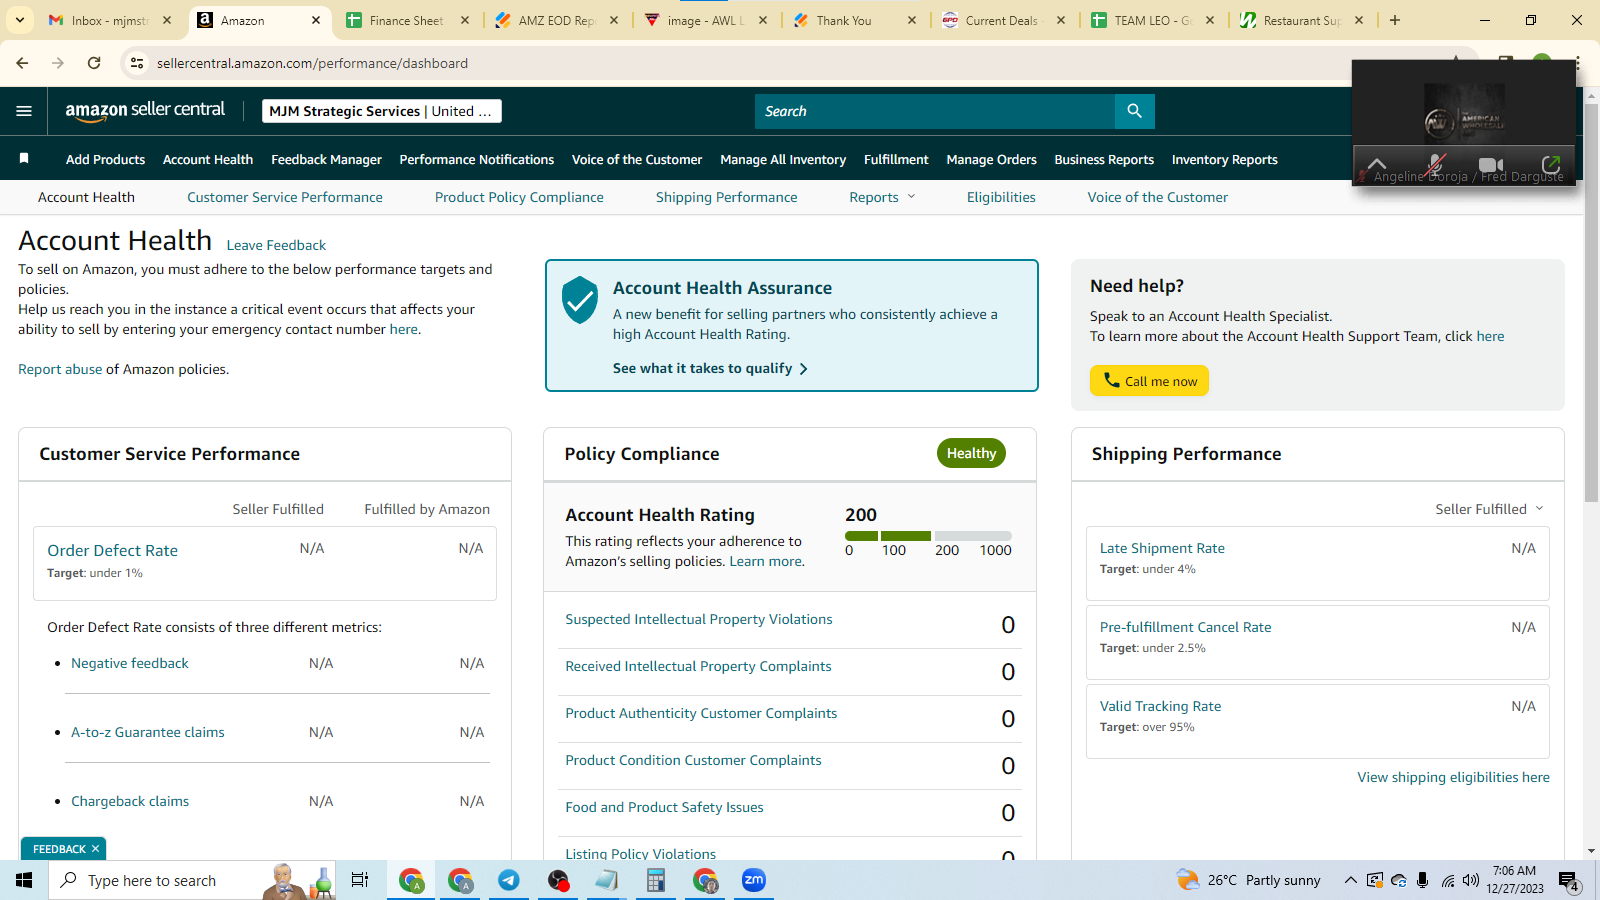Expand the Reports dropdown menu
The height and width of the screenshot is (900, 1600).
click(882, 197)
